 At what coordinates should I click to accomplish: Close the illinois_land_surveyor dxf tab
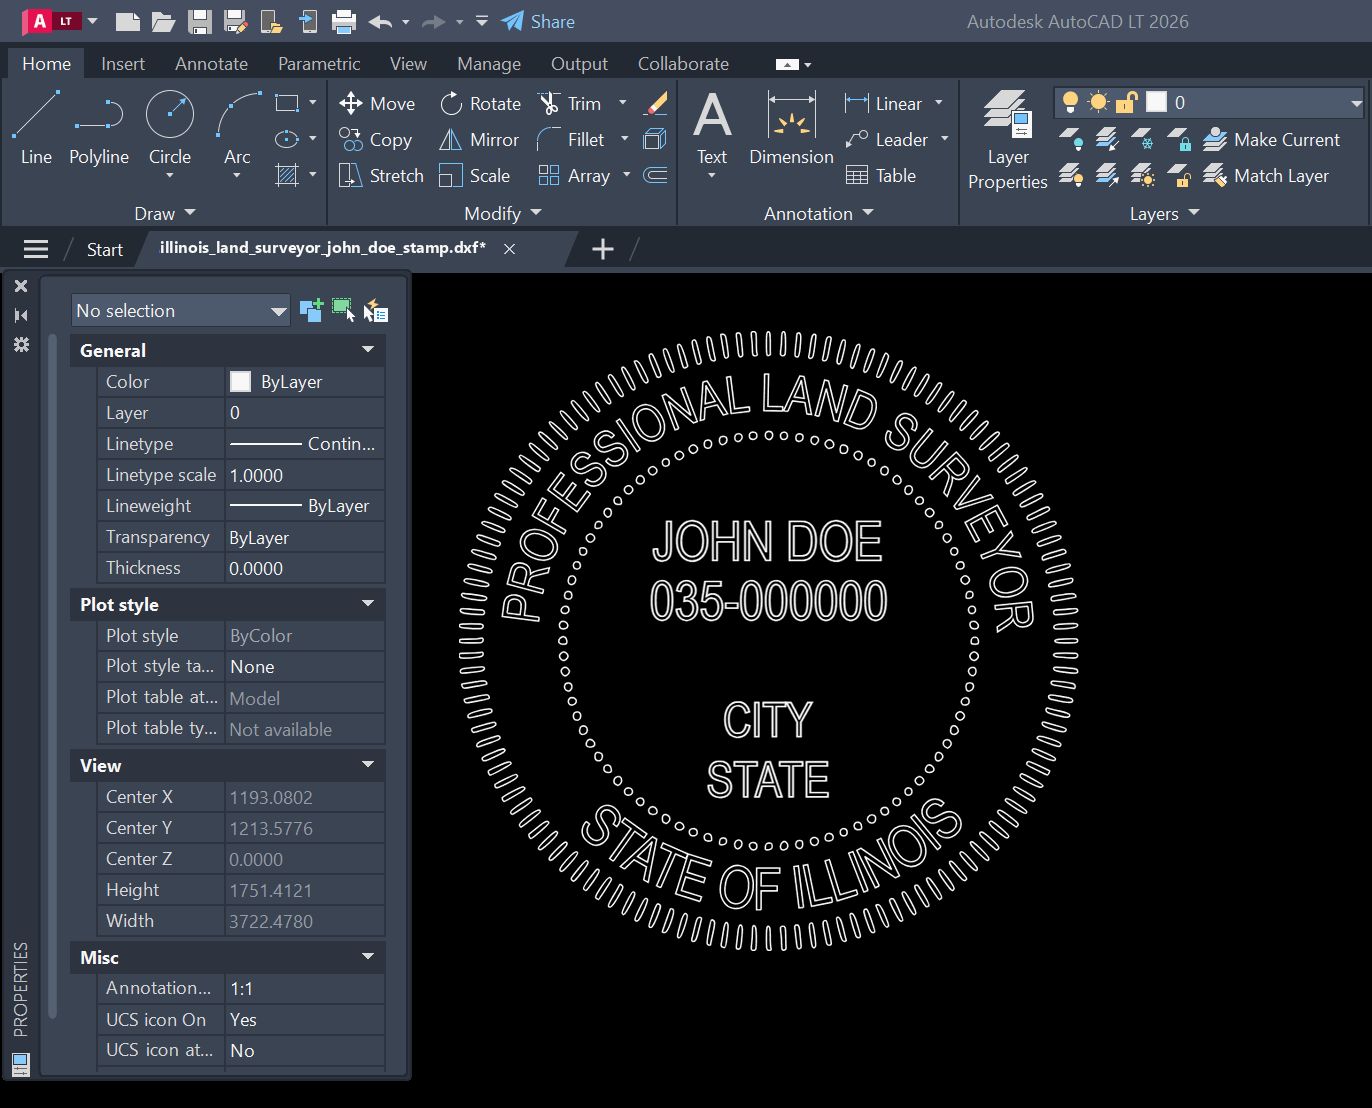pos(509,249)
